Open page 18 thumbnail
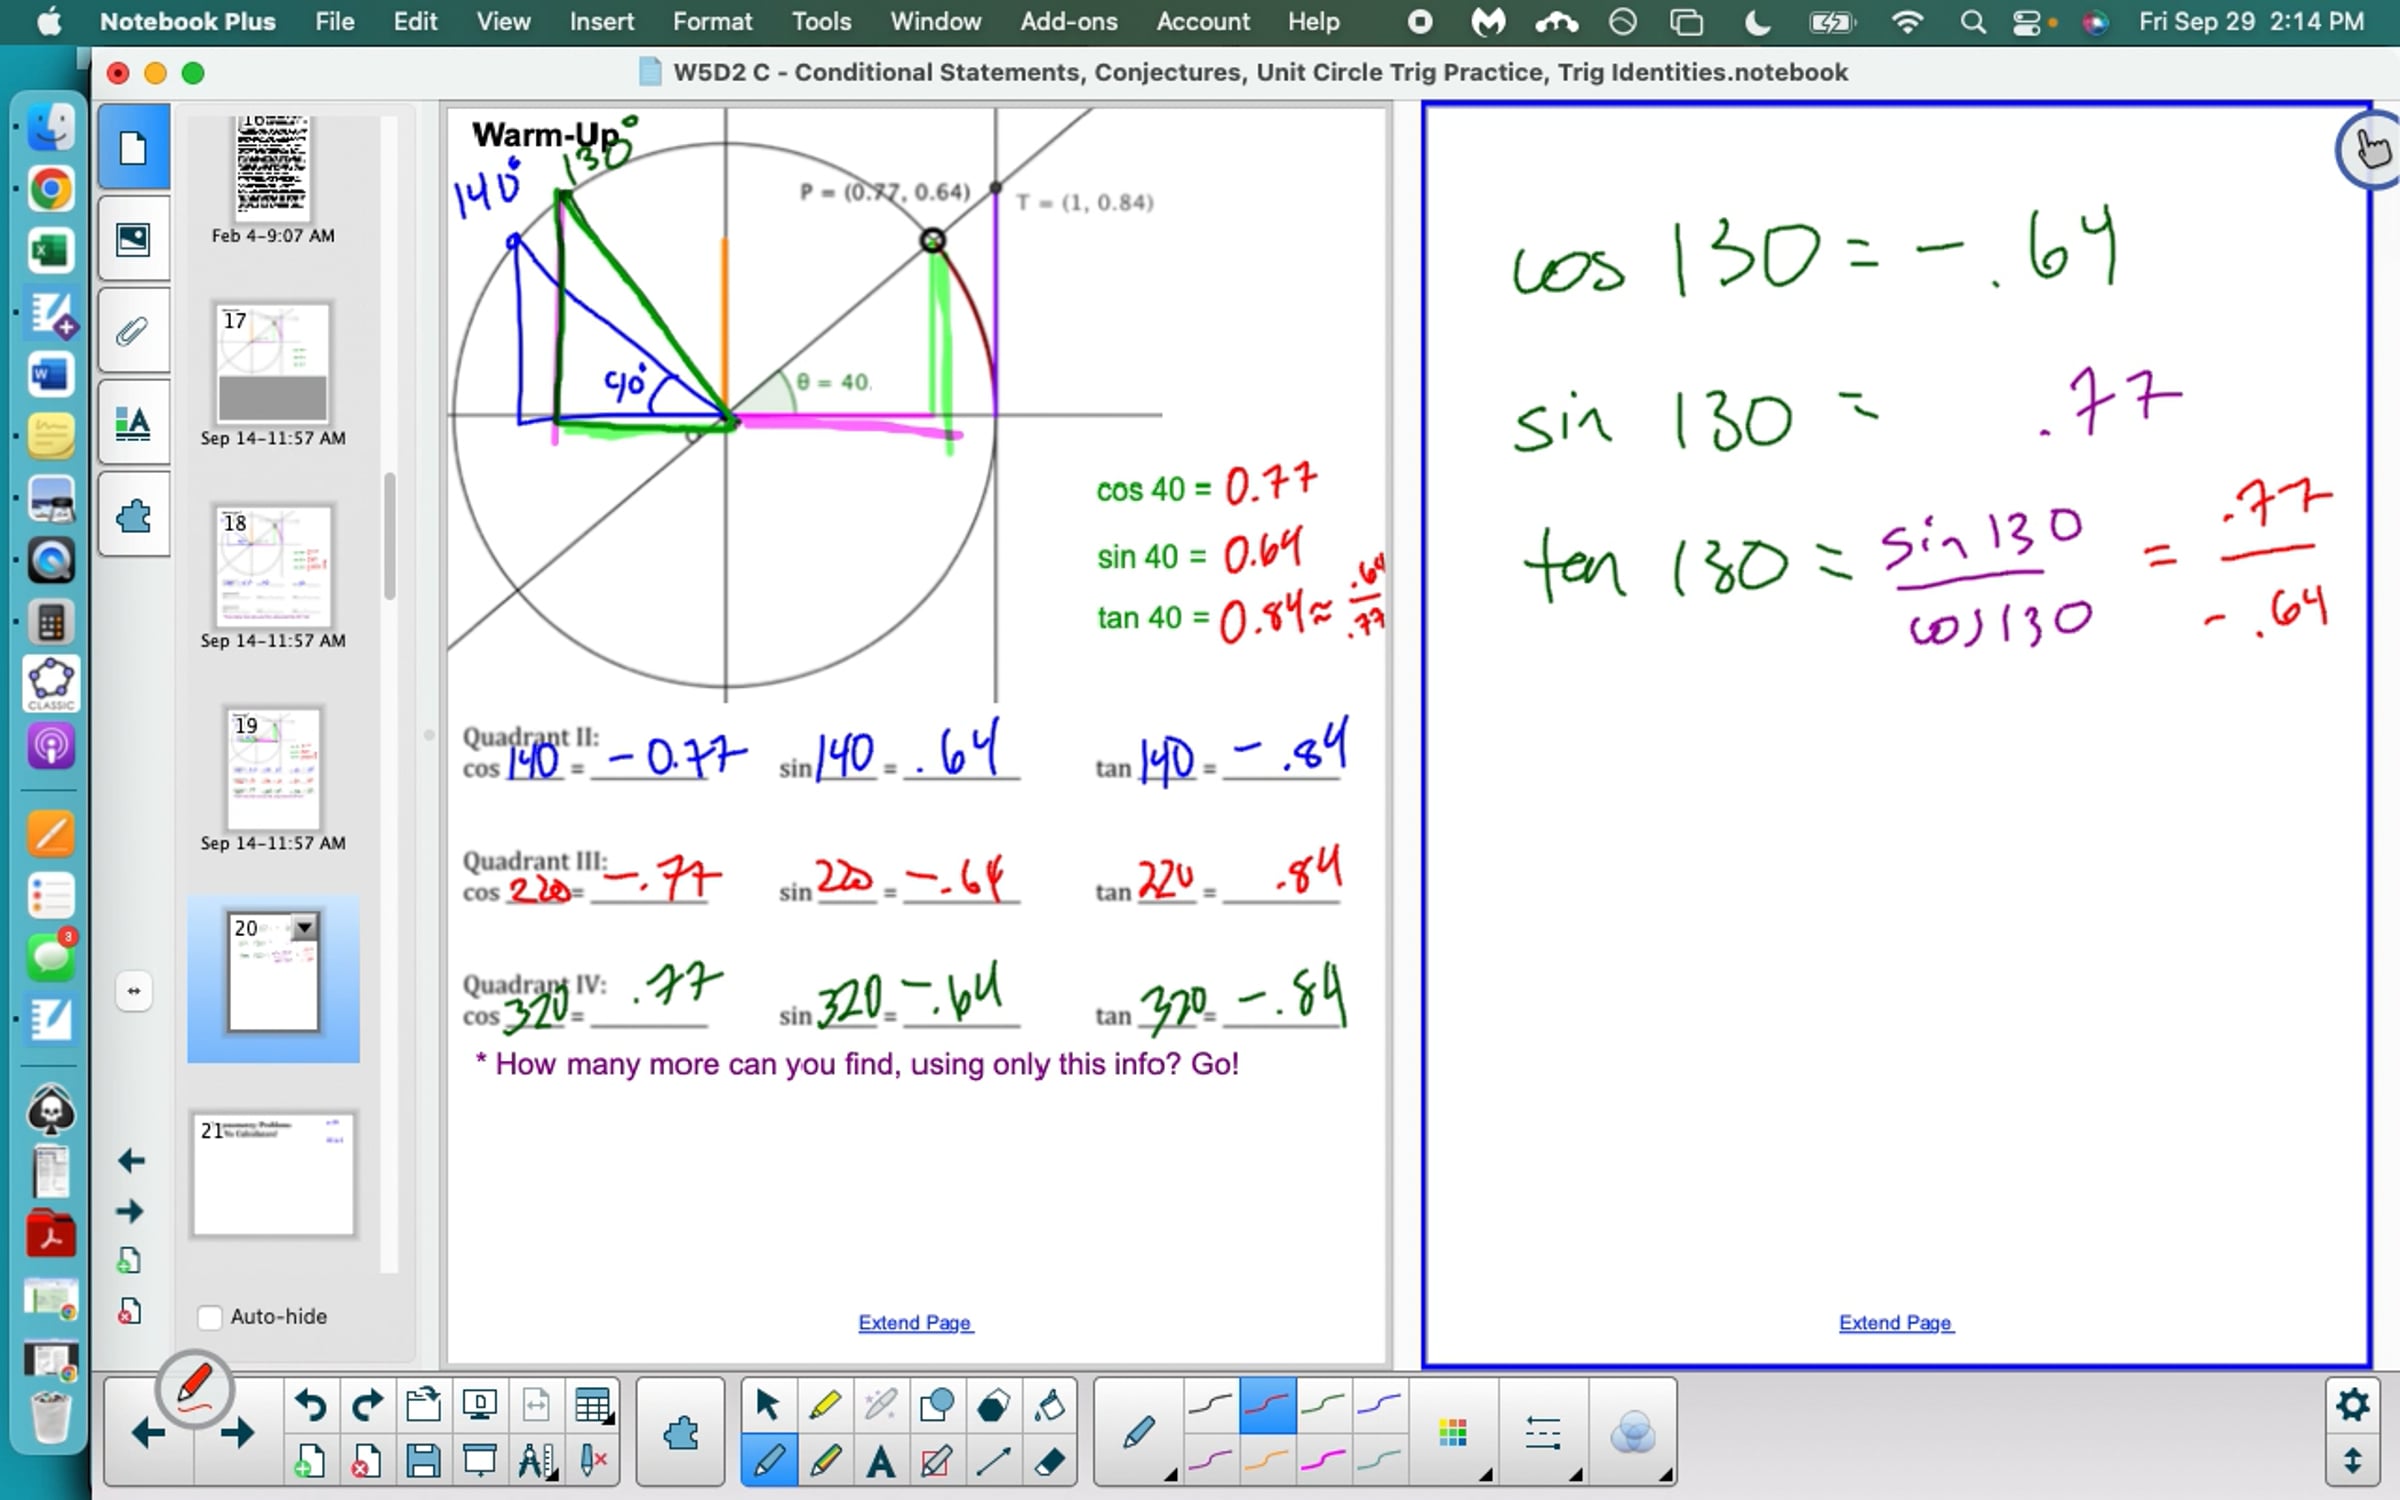 click(x=272, y=567)
